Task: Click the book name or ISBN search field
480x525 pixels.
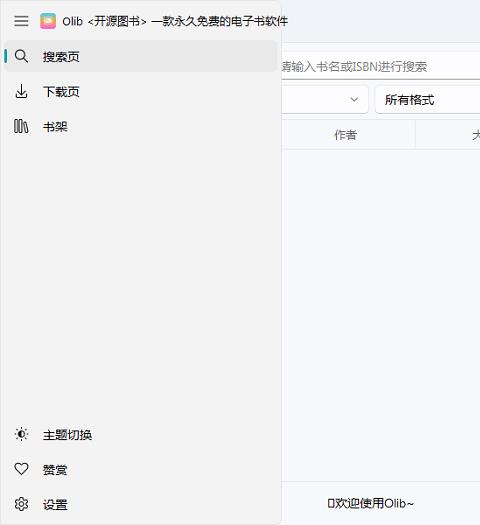Action: (381, 66)
